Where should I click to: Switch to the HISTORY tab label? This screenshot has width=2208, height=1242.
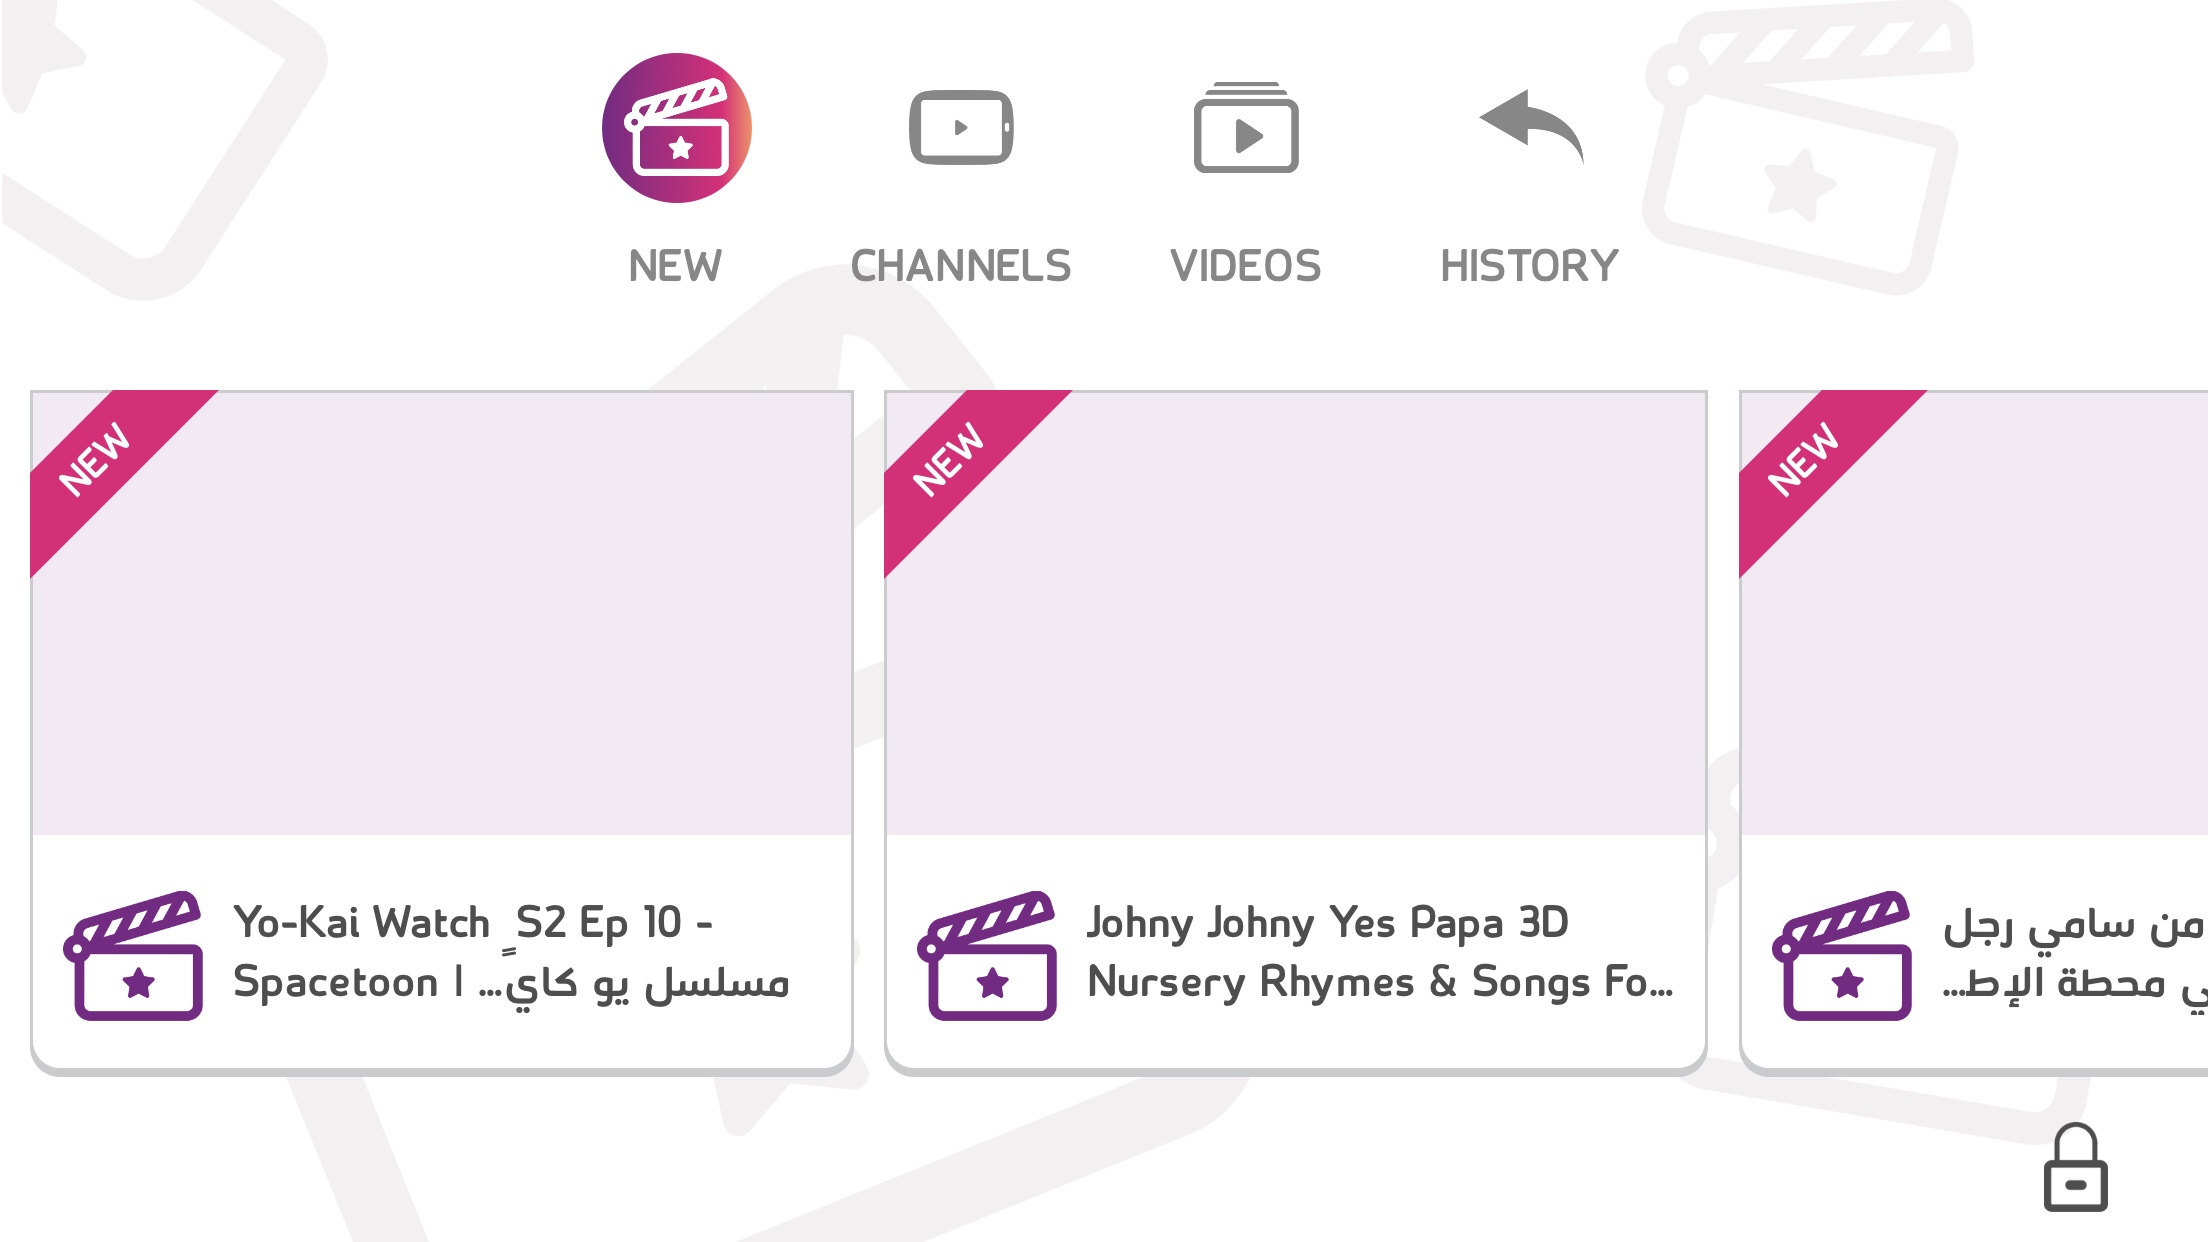pos(1530,266)
